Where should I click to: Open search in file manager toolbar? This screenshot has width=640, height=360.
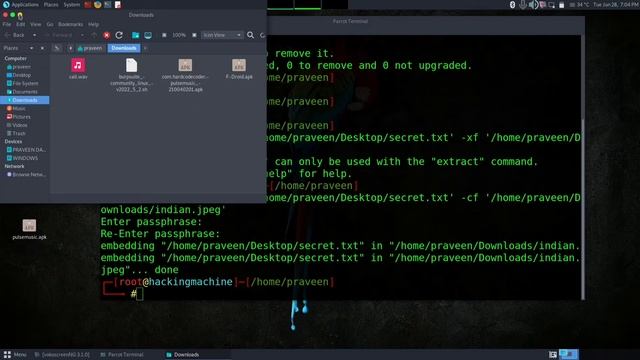tap(250, 35)
